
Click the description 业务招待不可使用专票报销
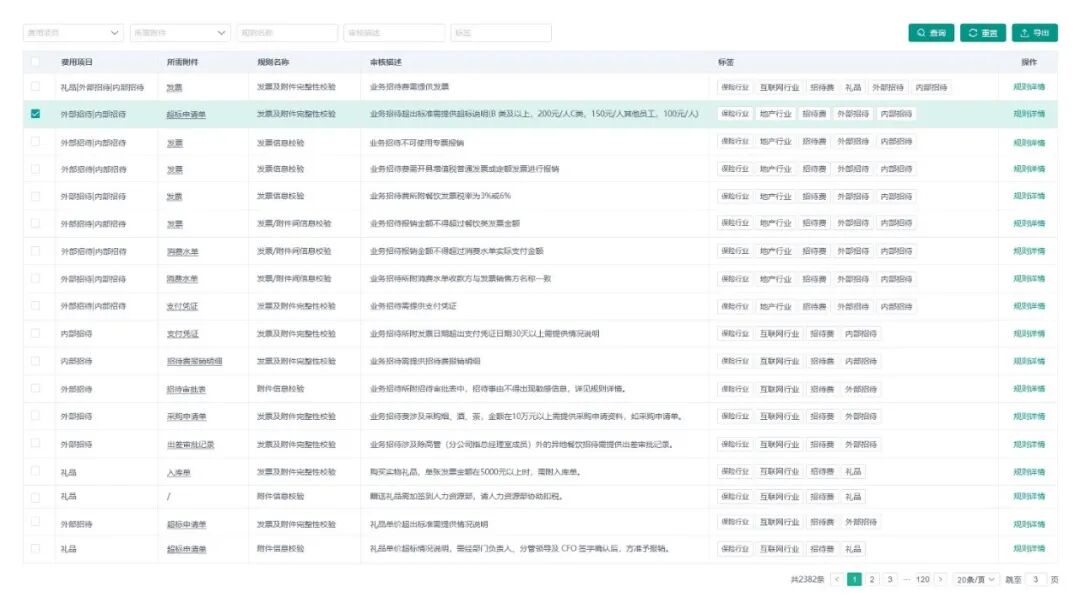(417, 143)
